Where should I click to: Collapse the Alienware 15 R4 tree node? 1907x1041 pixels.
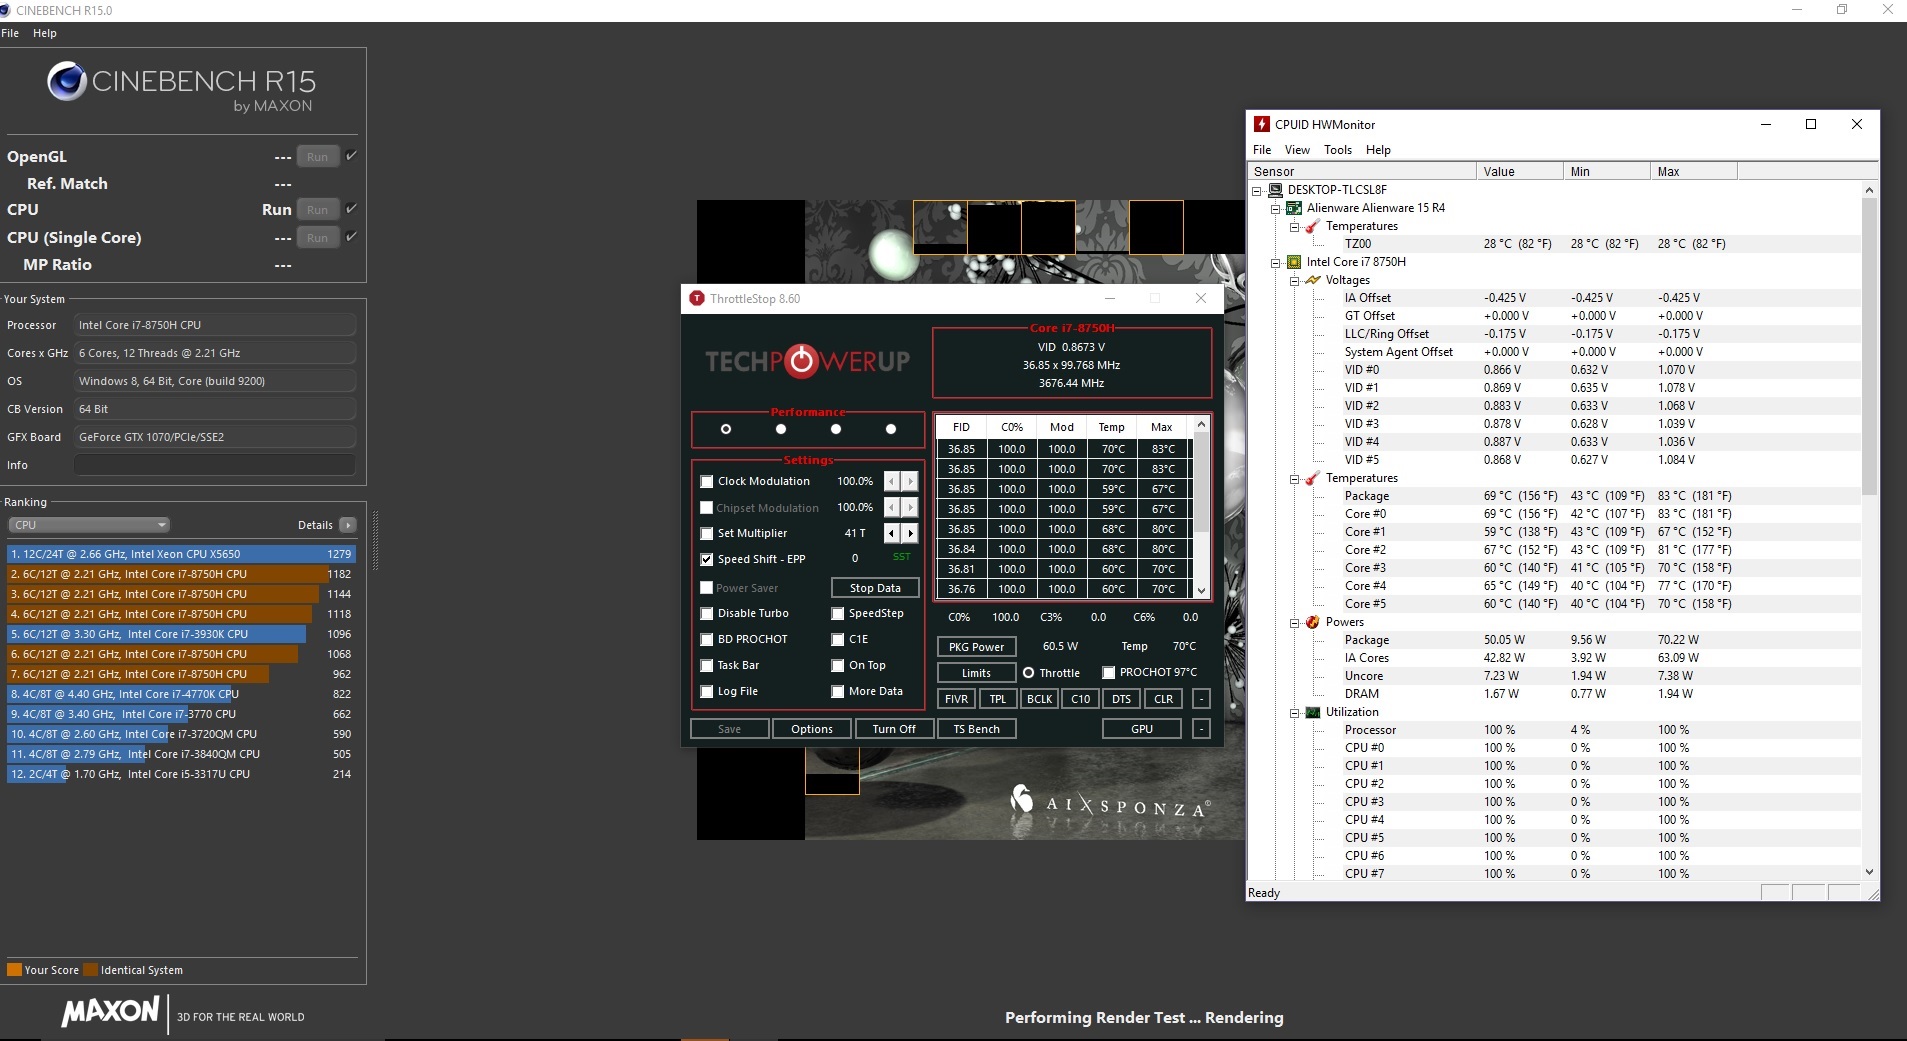point(1276,208)
